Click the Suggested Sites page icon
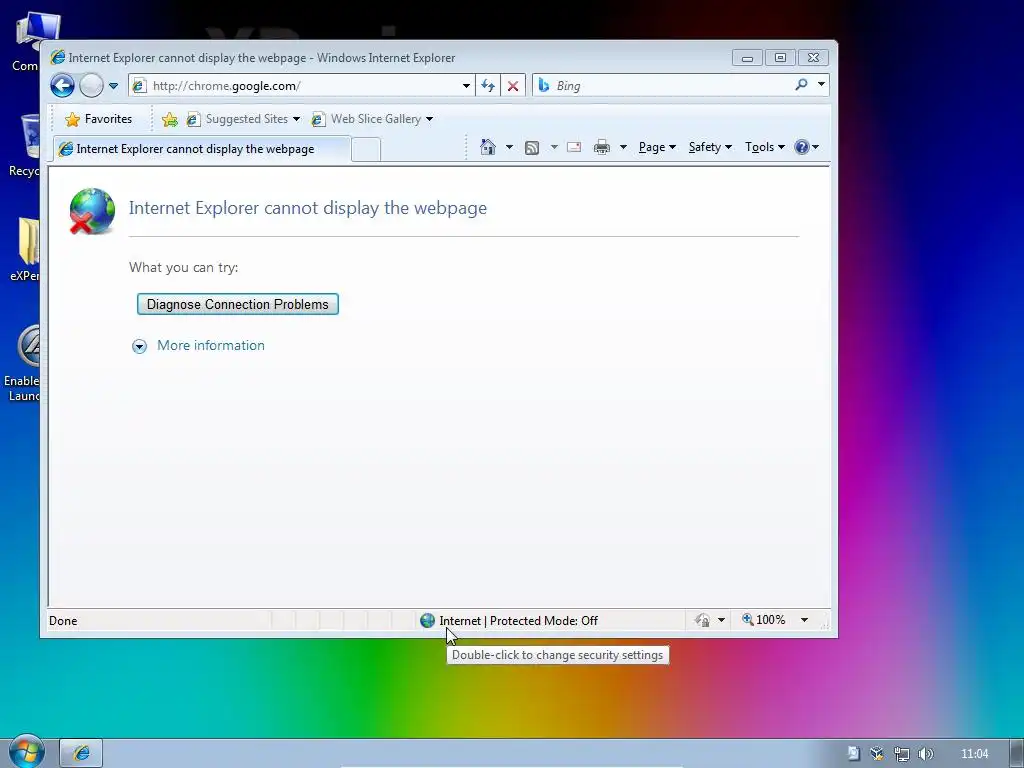Screen dimensions: 1024x768 tap(193, 119)
